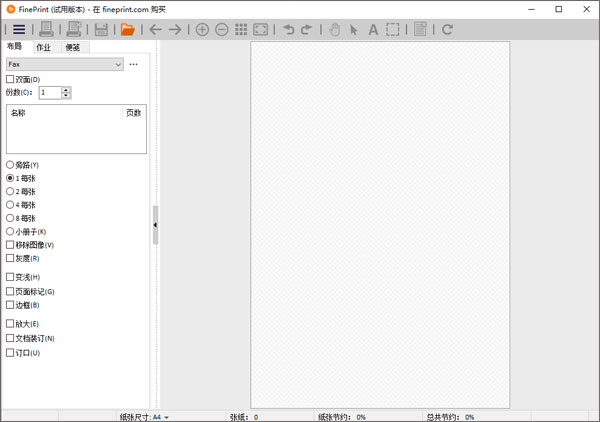Open the Fax printer dropdown

tap(64, 64)
